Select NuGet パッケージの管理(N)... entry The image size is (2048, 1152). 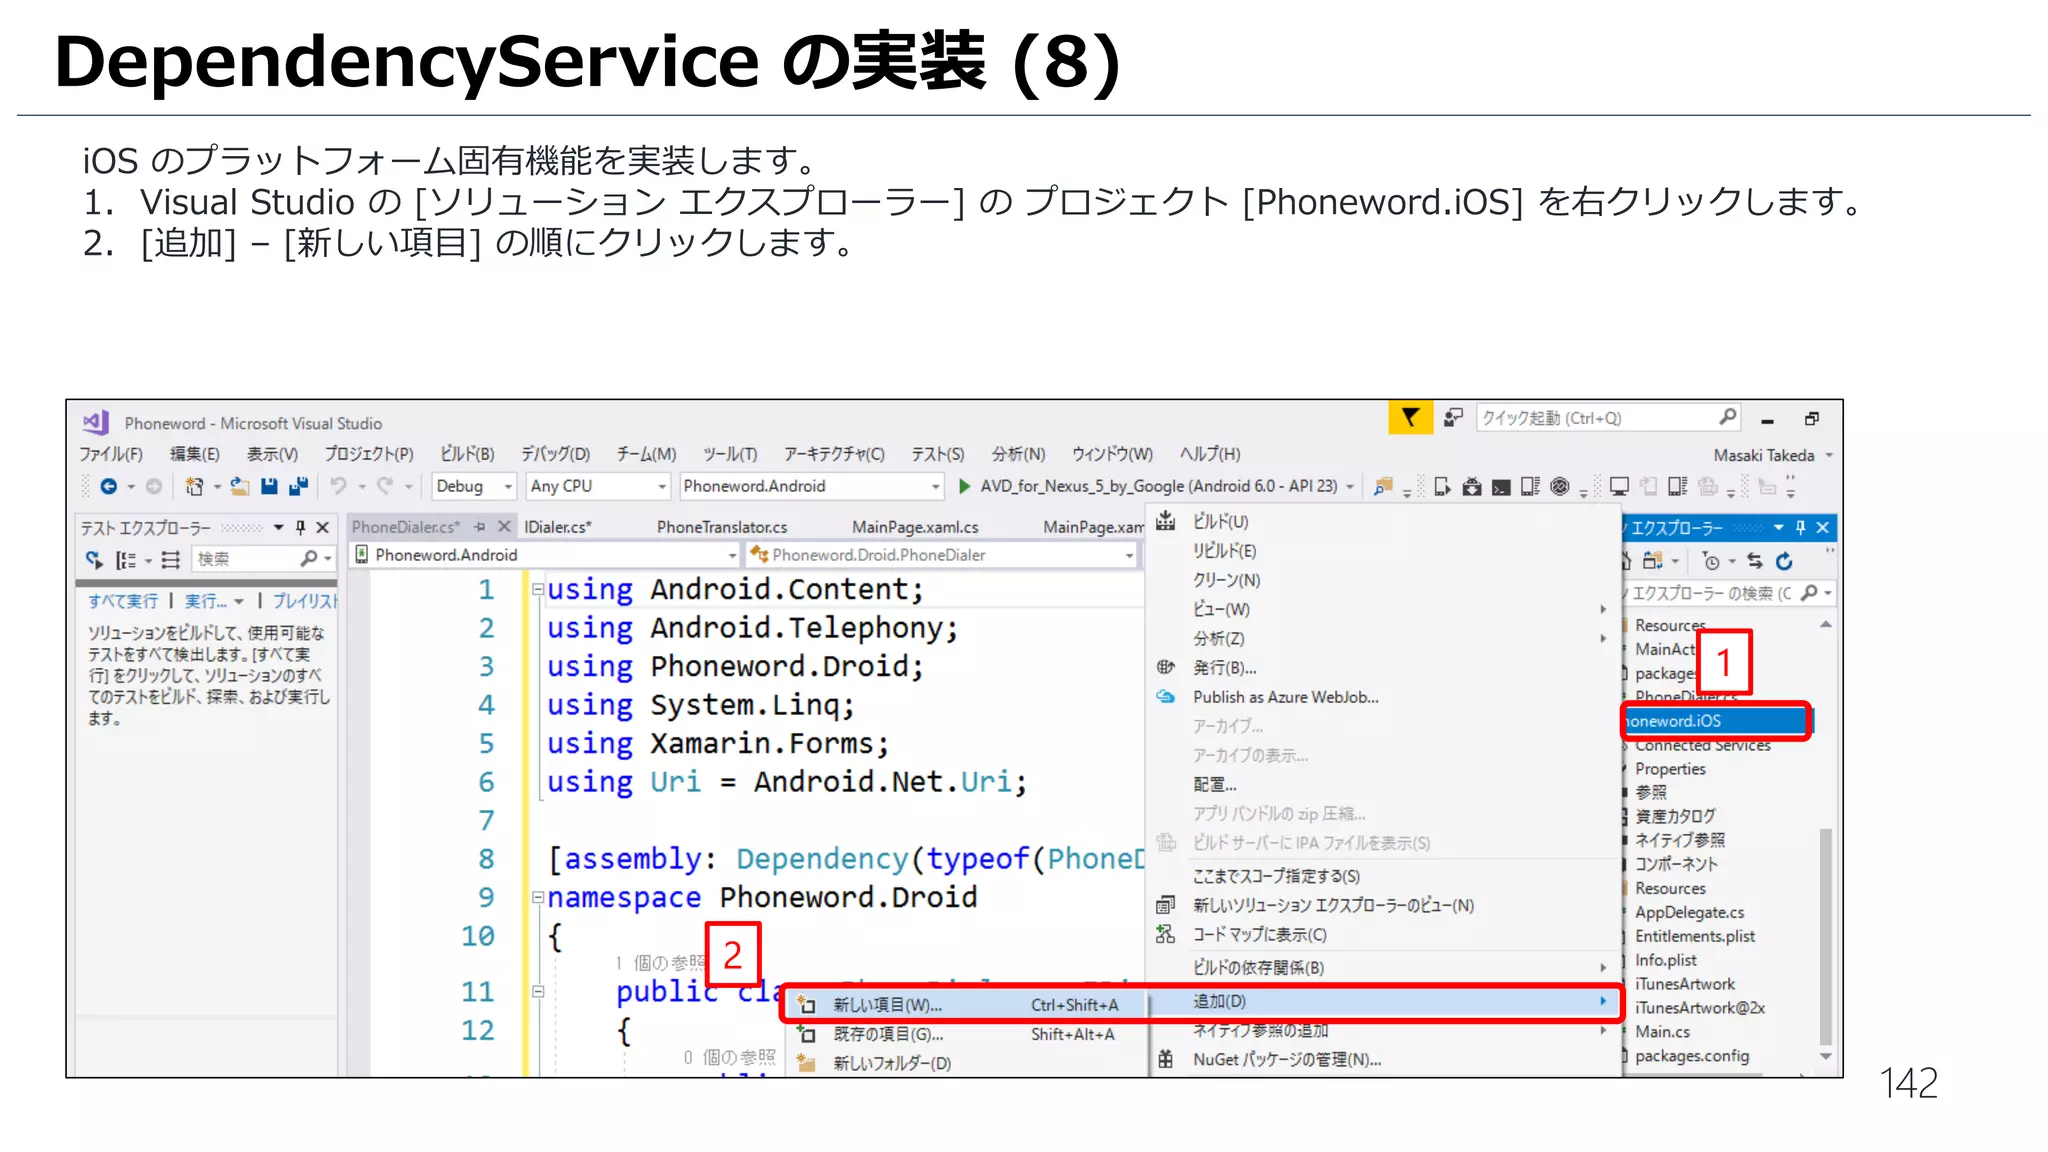[x=1384, y=1059]
